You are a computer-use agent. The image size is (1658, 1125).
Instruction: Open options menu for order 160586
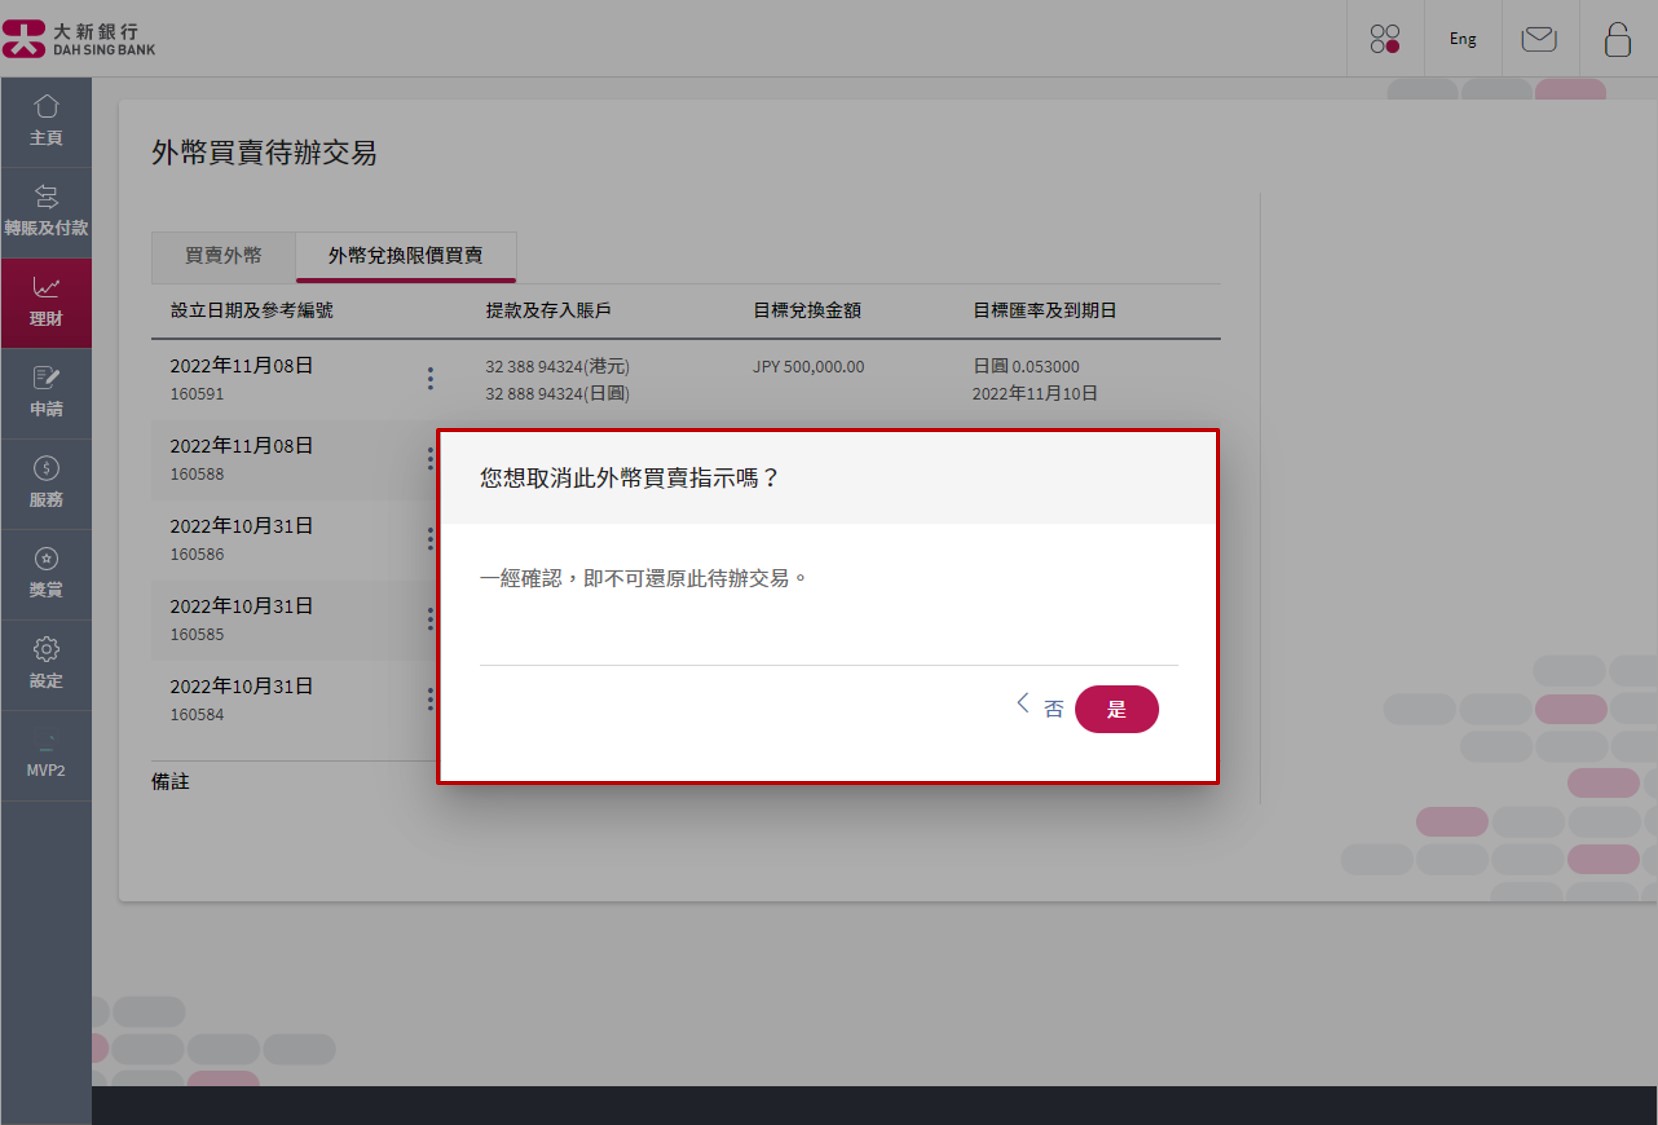430,538
